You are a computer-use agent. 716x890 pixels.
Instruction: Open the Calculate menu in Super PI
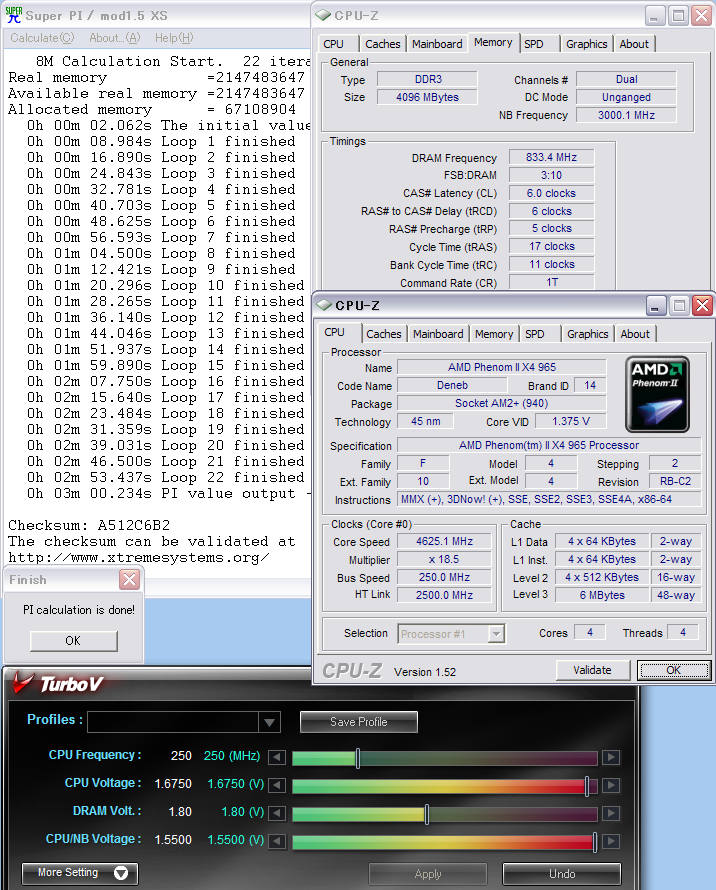[42, 38]
